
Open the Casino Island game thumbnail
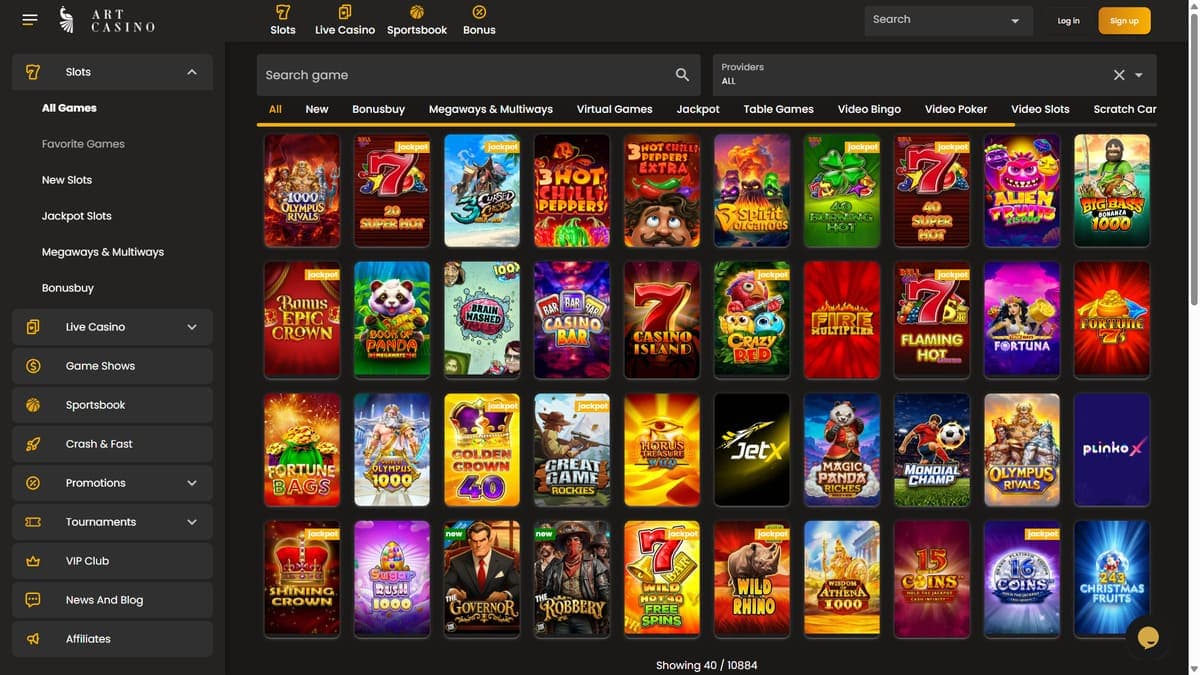coord(662,320)
